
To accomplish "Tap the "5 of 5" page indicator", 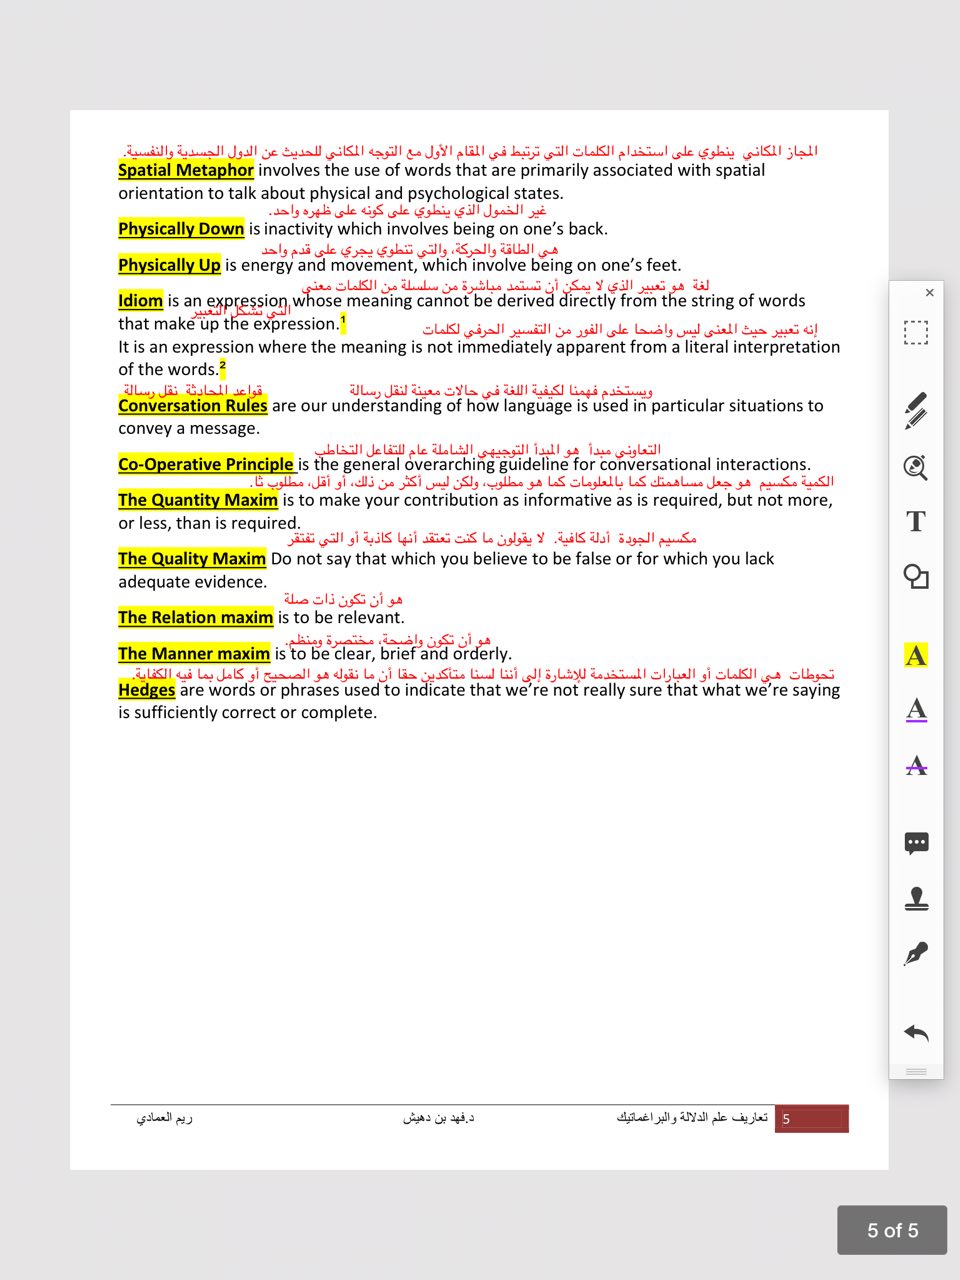I will 892,1230.
